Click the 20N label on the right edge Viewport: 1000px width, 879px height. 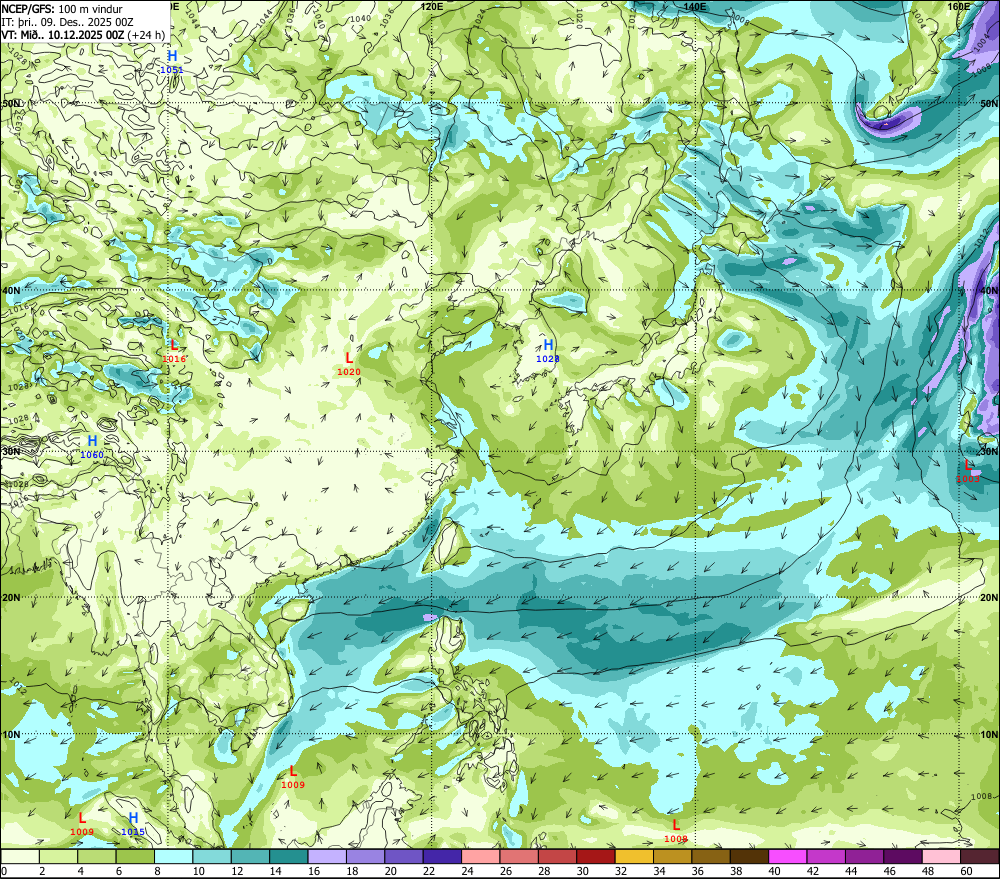pyautogui.click(x=989, y=598)
